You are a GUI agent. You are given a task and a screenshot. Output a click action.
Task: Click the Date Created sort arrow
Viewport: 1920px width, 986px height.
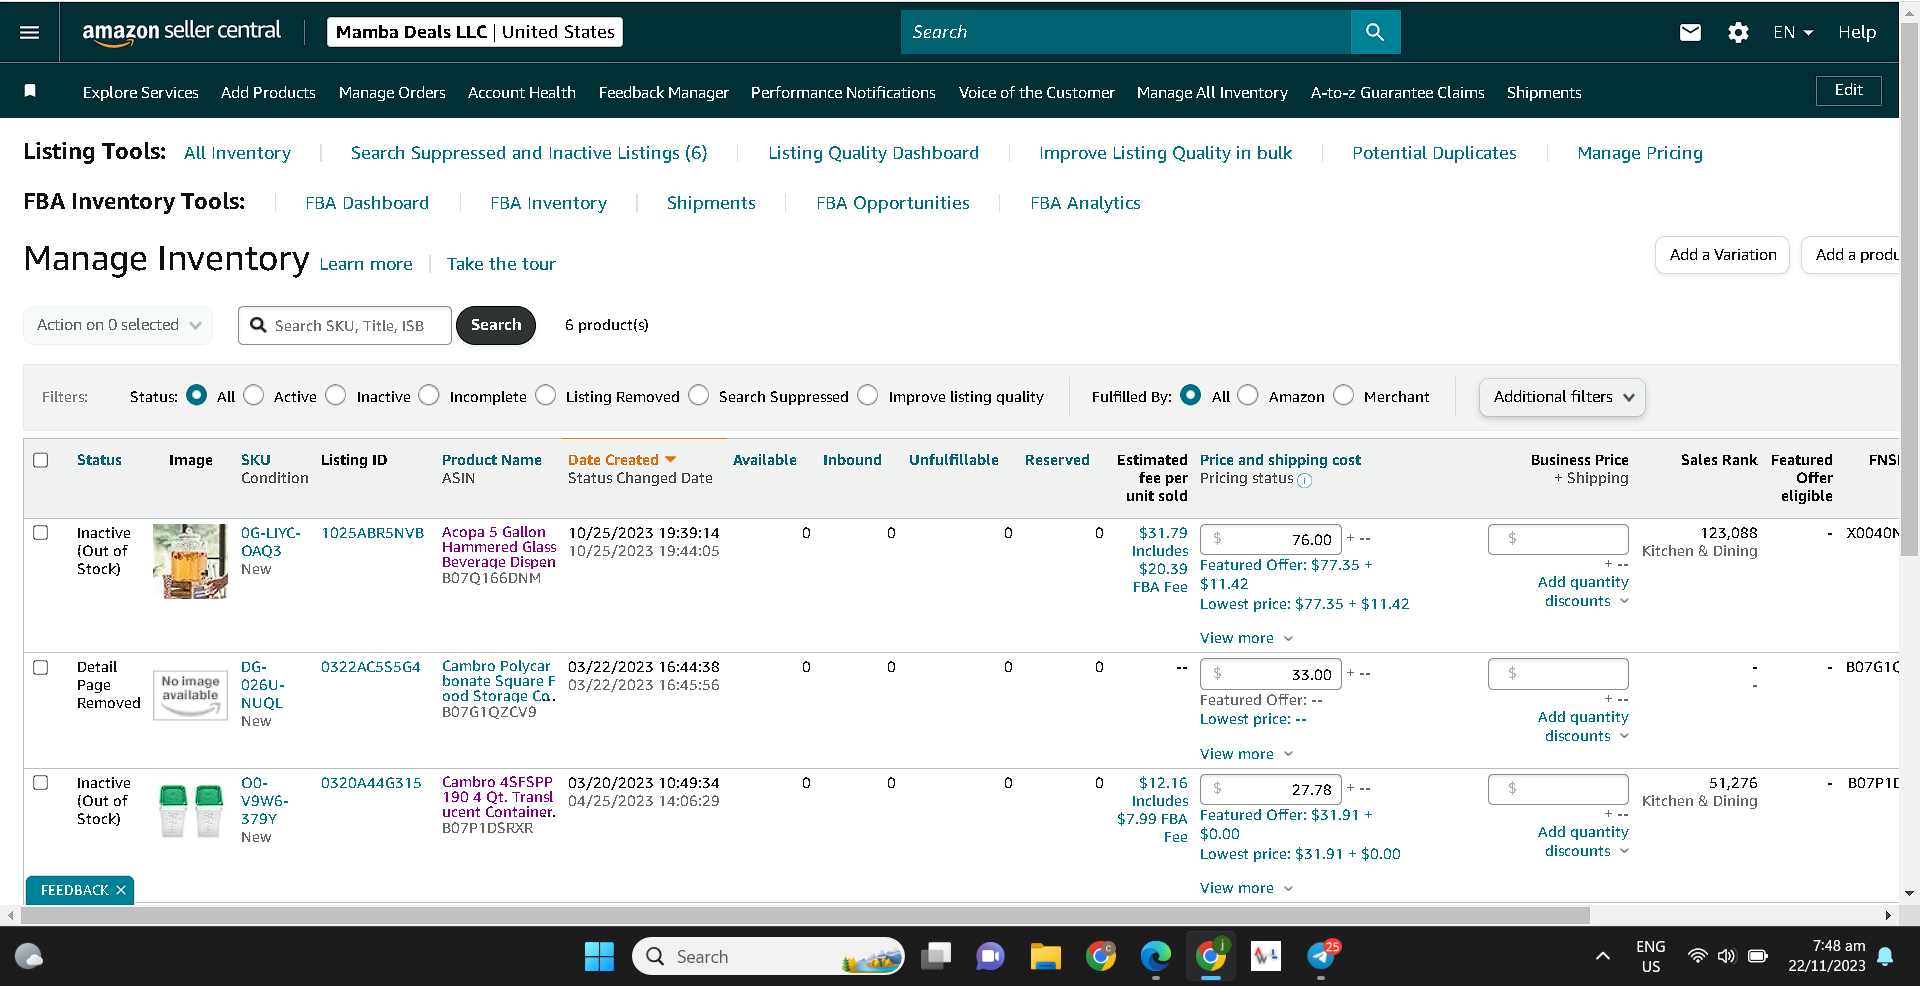click(671, 459)
